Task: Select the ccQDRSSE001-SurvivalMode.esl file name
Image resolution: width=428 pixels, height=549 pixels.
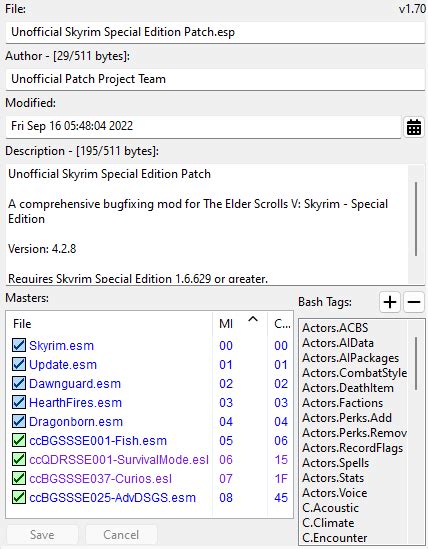Action: (119, 459)
